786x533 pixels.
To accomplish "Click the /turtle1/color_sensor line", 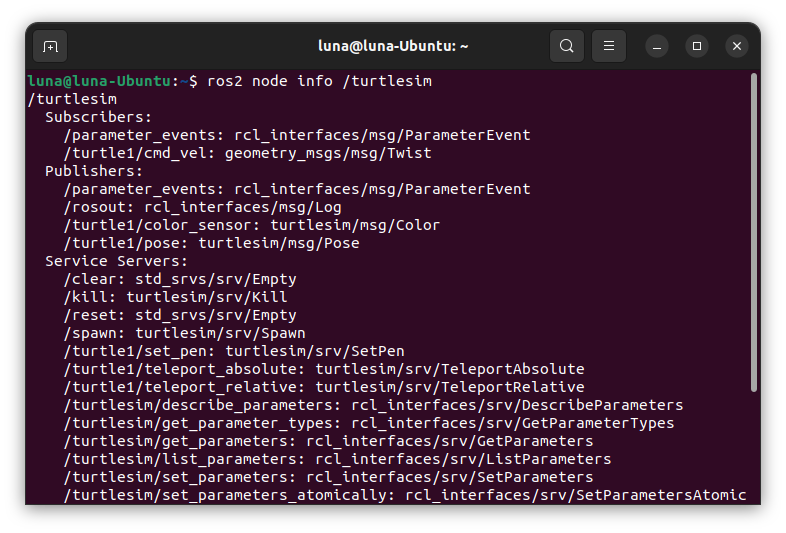I will [252, 225].
